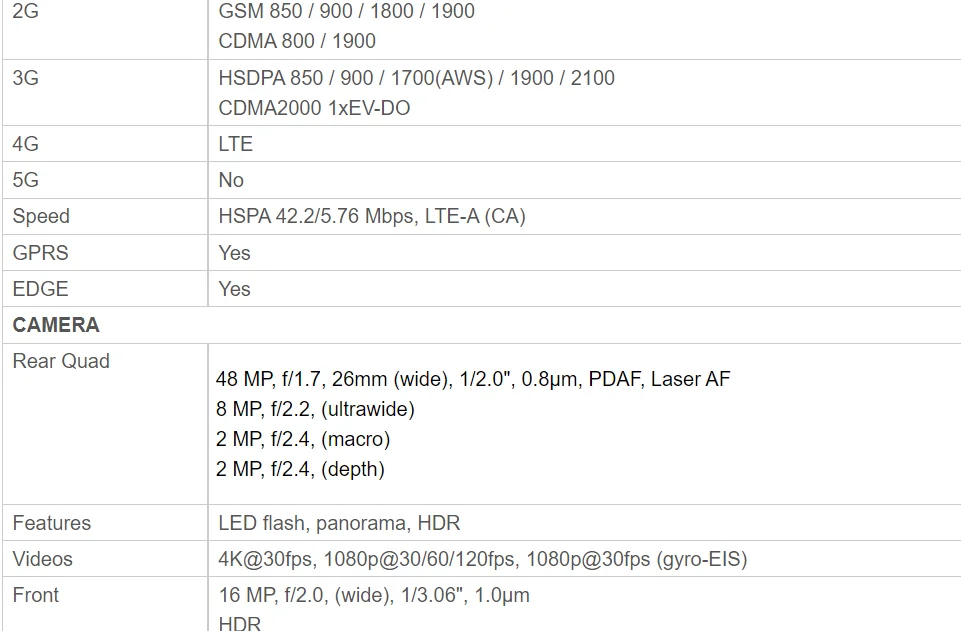The height and width of the screenshot is (631, 961).
Task: Click the CAMERA section heading
Action: (56, 325)
